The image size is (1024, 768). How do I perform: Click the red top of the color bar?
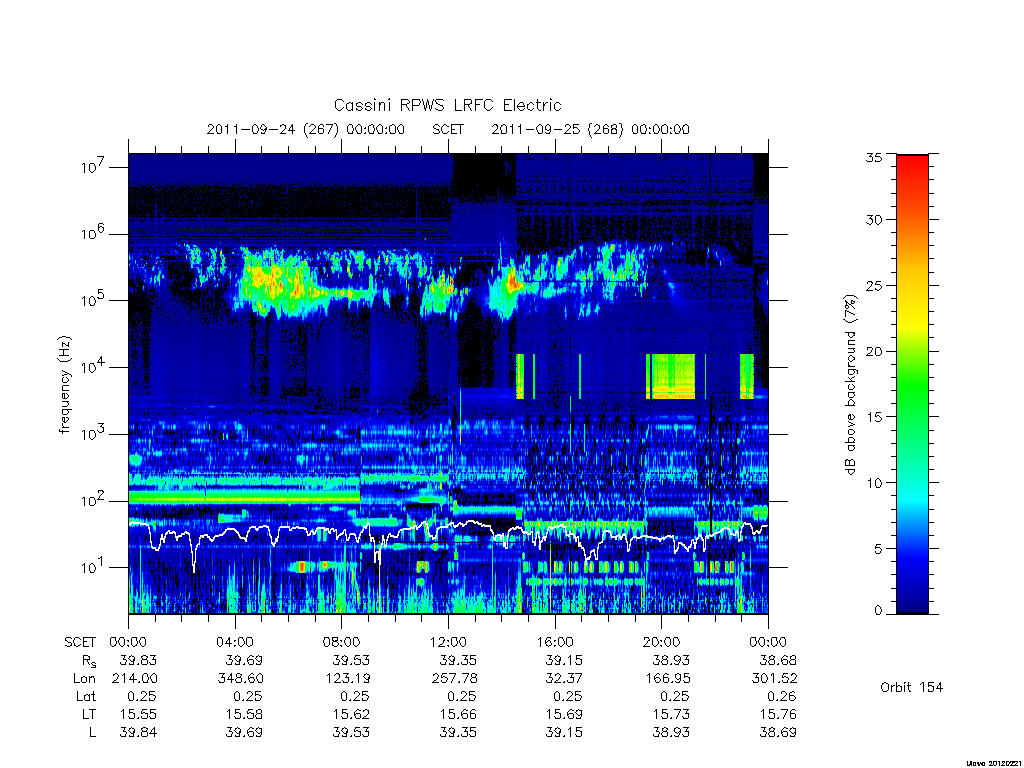tap(912, 170)
